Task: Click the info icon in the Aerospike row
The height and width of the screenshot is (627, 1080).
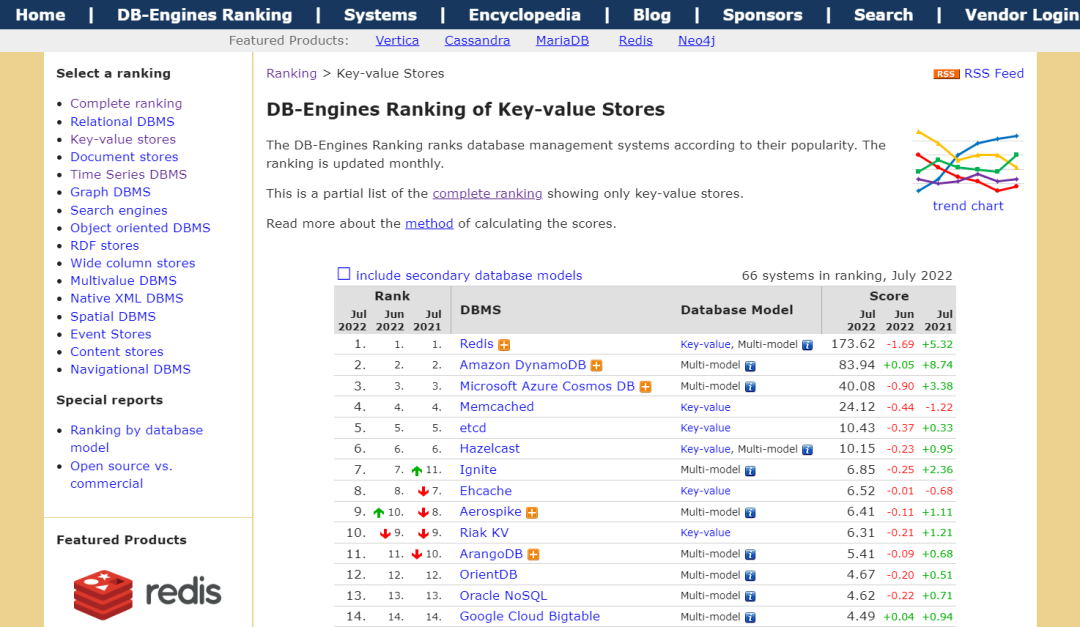Action: (750, 513)
